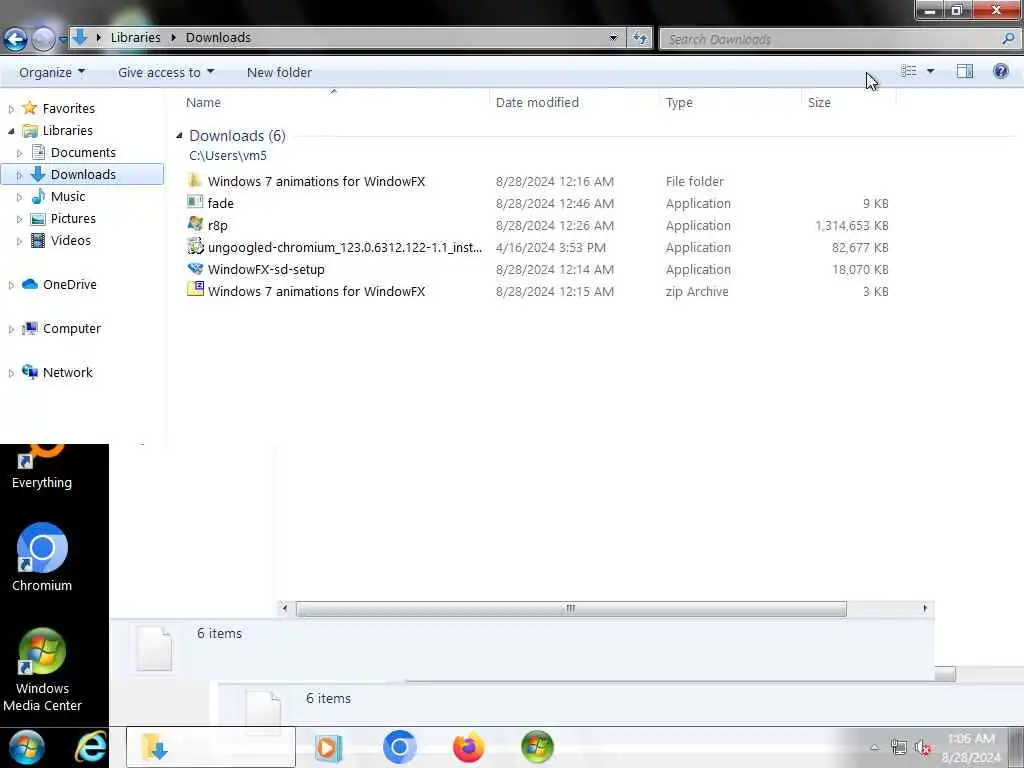Viewport: 1024px width, 768px height.
Task: Click the Change your view icon
Action: coord(908,71)
